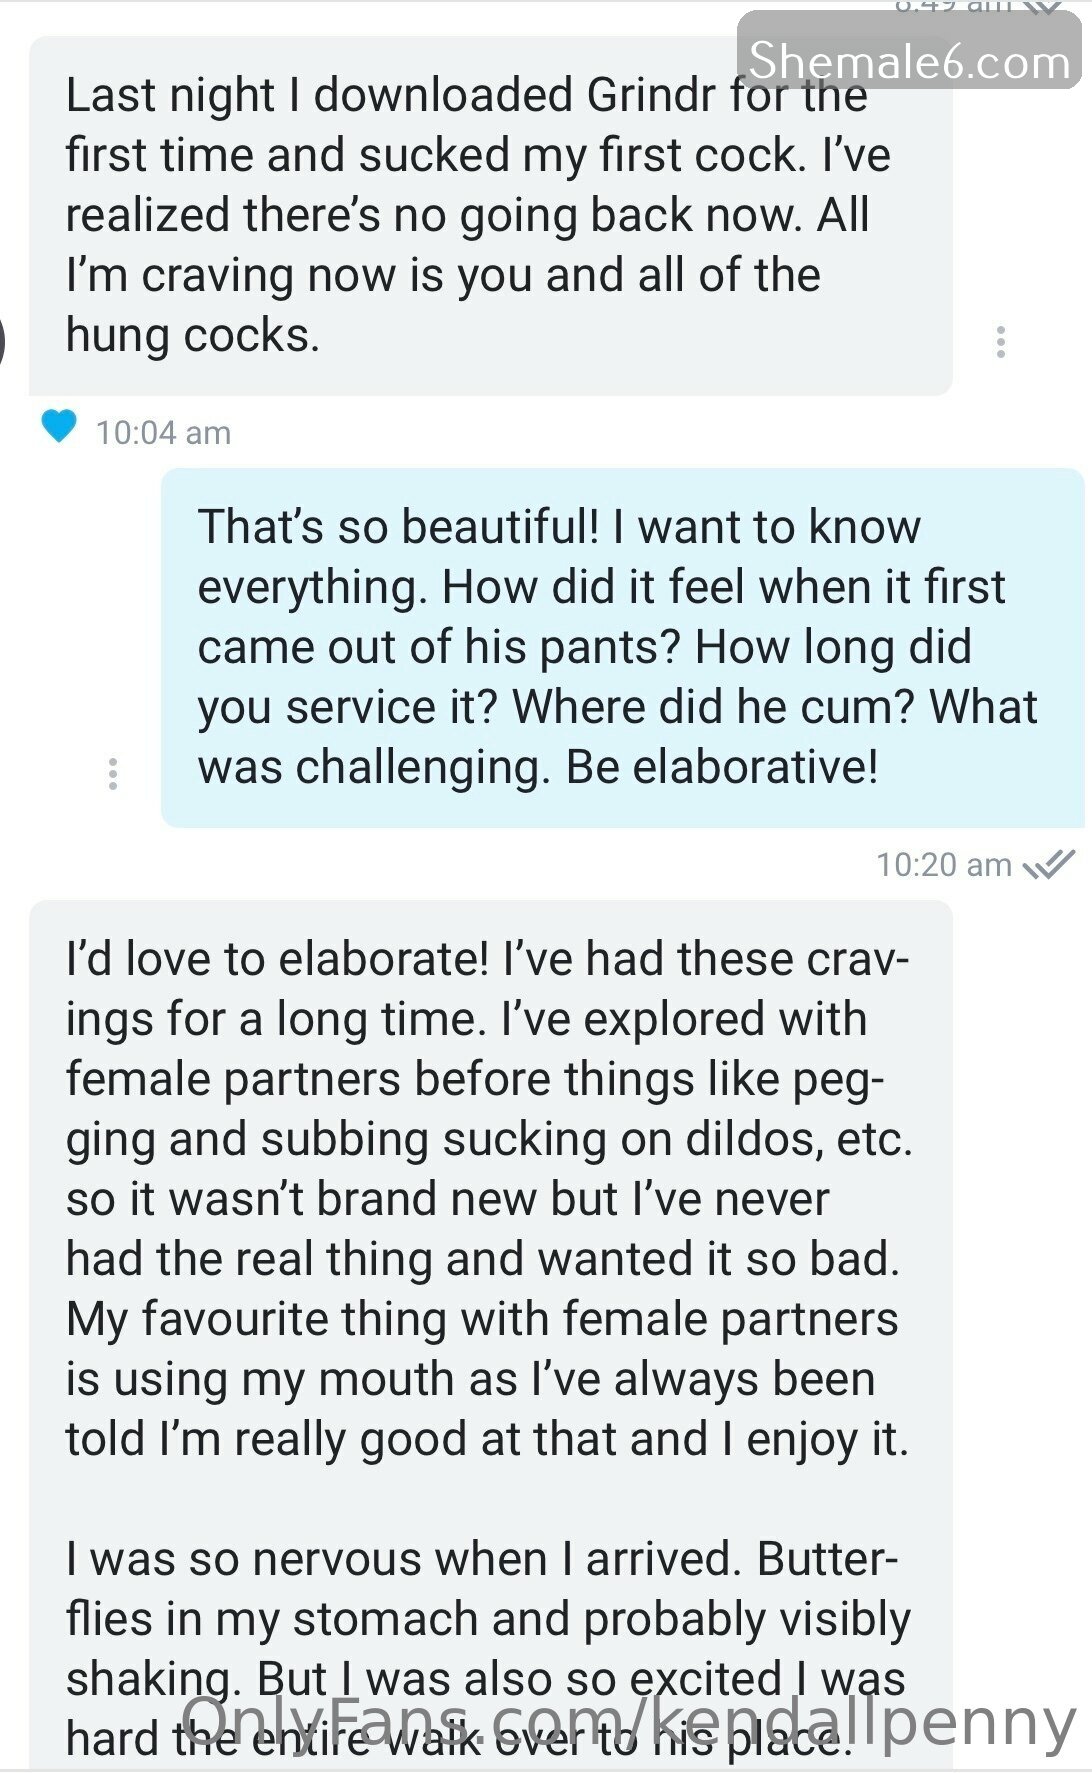Open three-dot menu beside "Last night" message

tap(1000, 342)
